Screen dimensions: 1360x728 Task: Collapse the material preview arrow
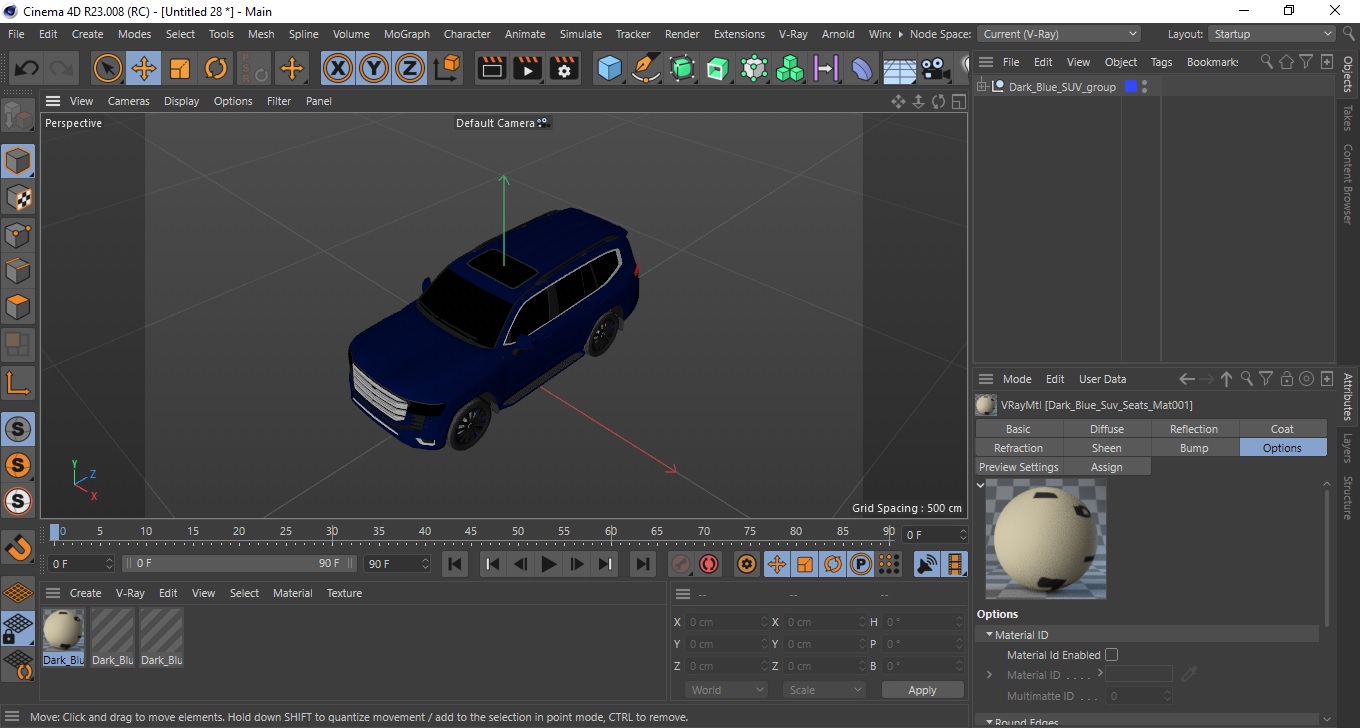[981, 485]
